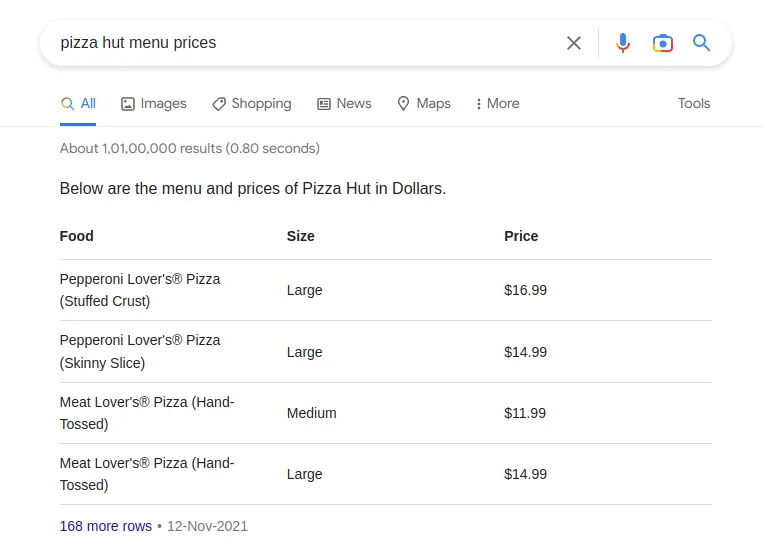Click the snippet sentence about Pizza Hut in Dollars

click(253, 188)
